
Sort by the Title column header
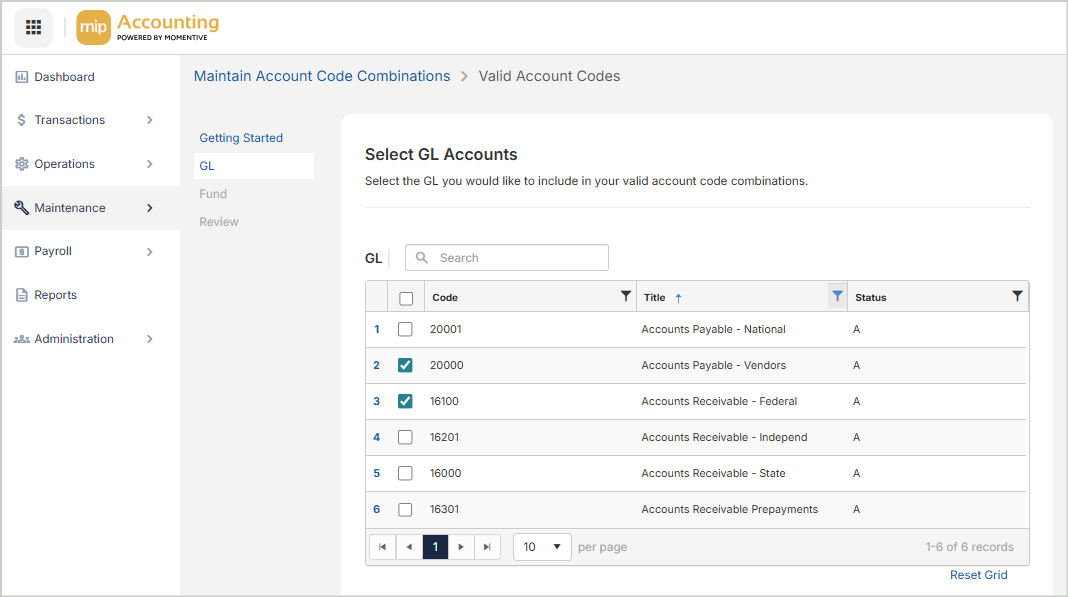click(x=655, y=297)
